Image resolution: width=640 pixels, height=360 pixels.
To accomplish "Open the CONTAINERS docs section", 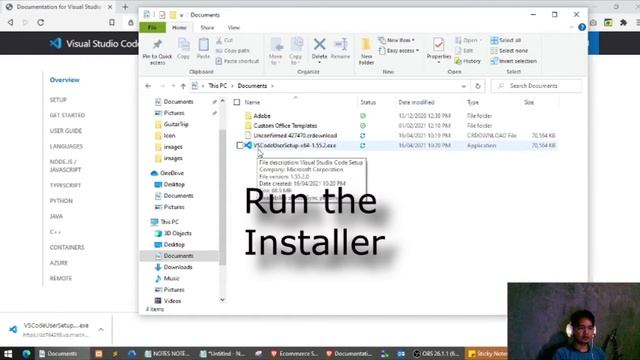I will [67, 247].
